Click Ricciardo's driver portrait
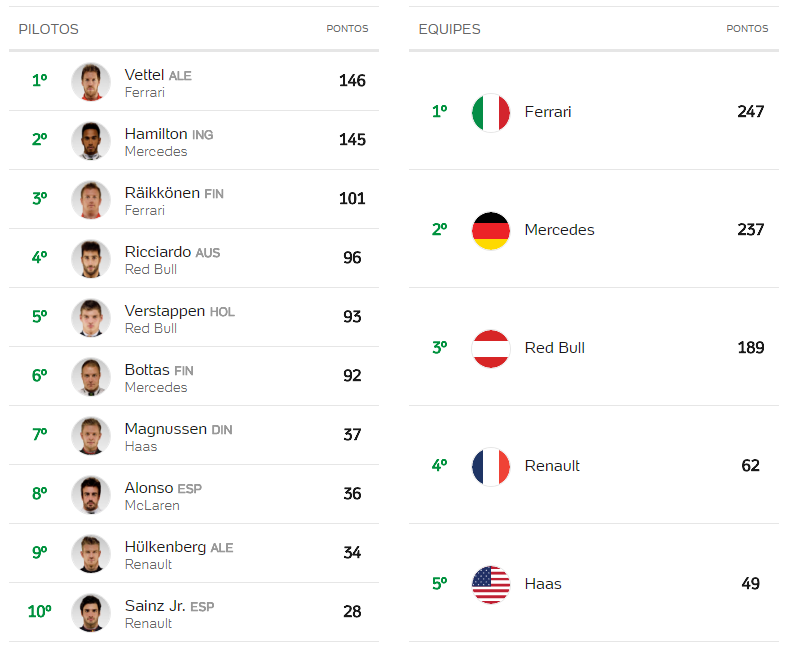The width and height of the screenshot is (785, 646). tap(91, 259)
